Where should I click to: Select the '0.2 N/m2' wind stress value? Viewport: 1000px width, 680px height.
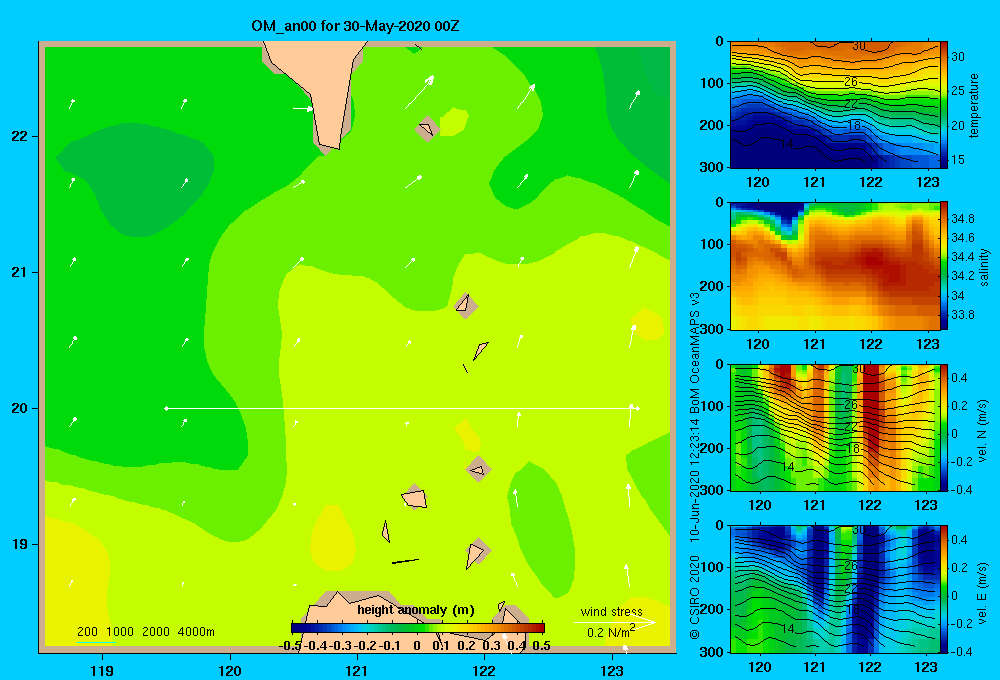coord(611,632)
